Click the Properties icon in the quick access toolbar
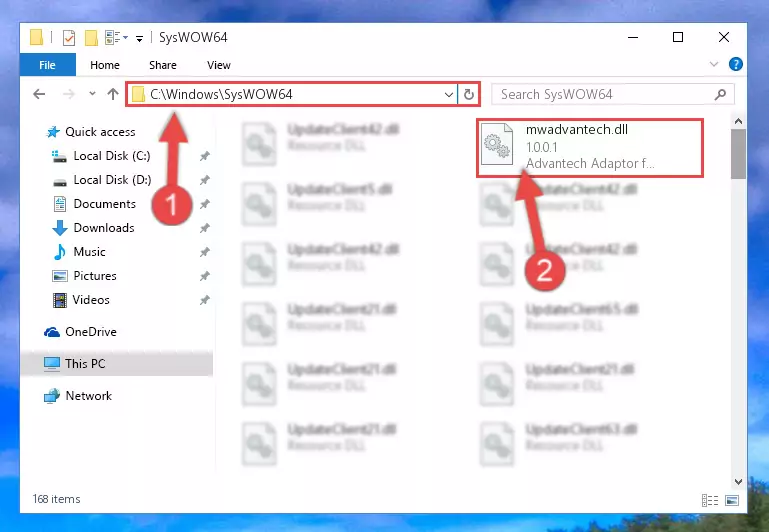 point(69,37)
